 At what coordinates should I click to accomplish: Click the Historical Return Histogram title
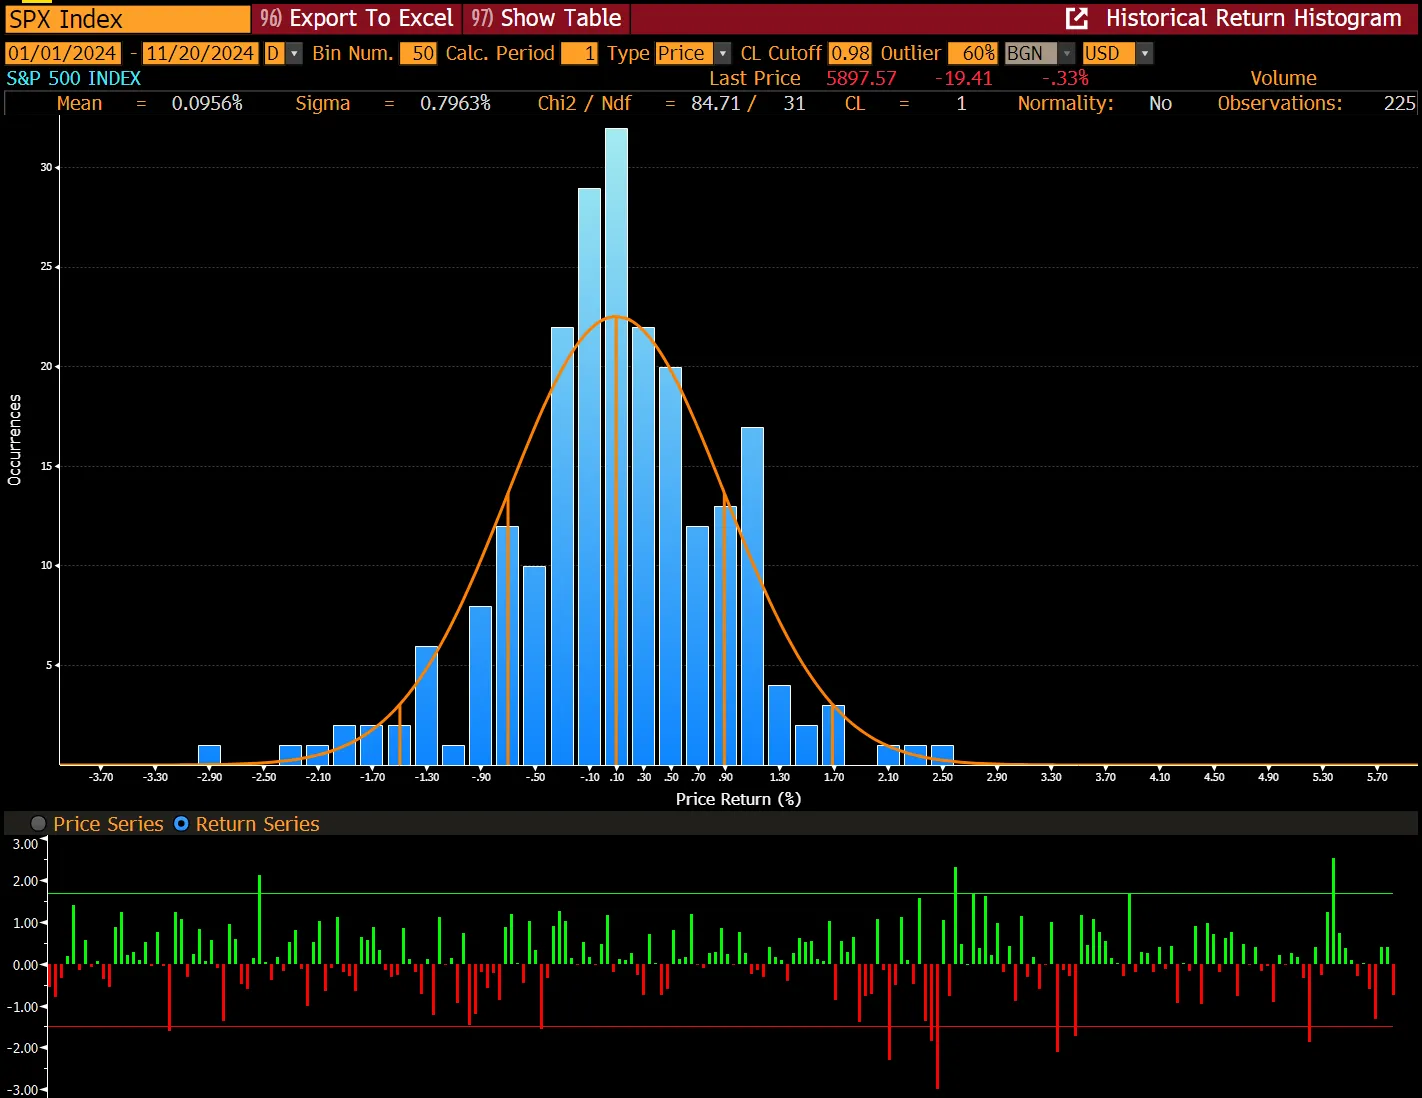[x=1253, y=18]
